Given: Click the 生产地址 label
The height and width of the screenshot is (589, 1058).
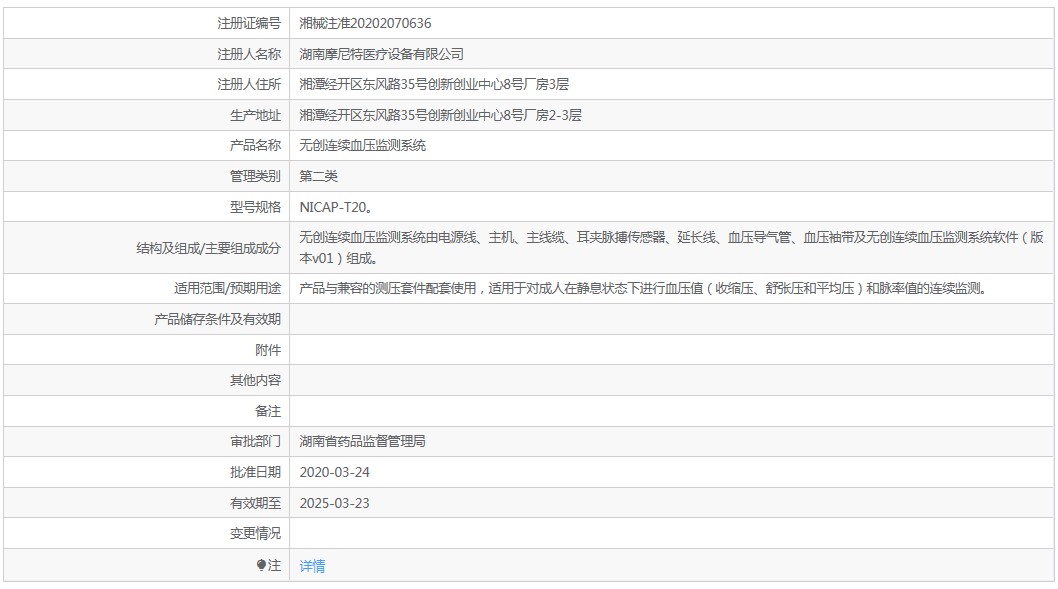Looking at the screenshot, I should [x=255, y=115].
